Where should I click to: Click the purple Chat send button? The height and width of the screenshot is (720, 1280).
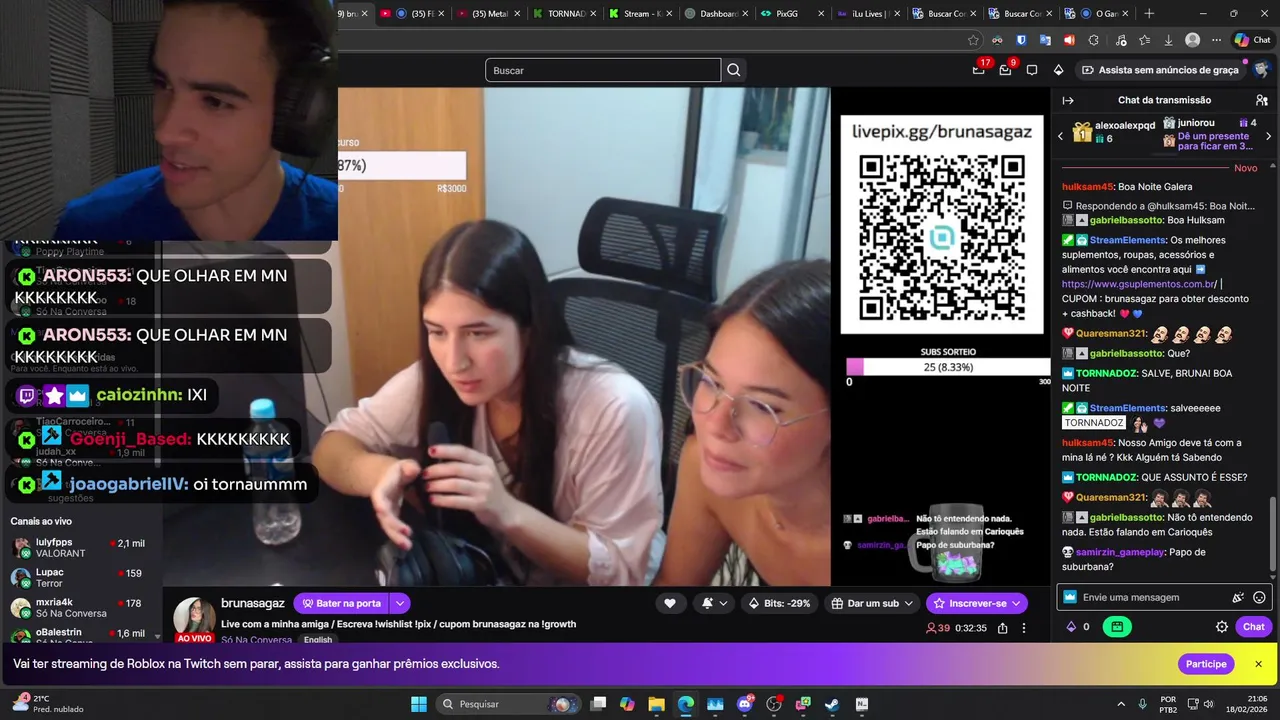click(1254, 627)
